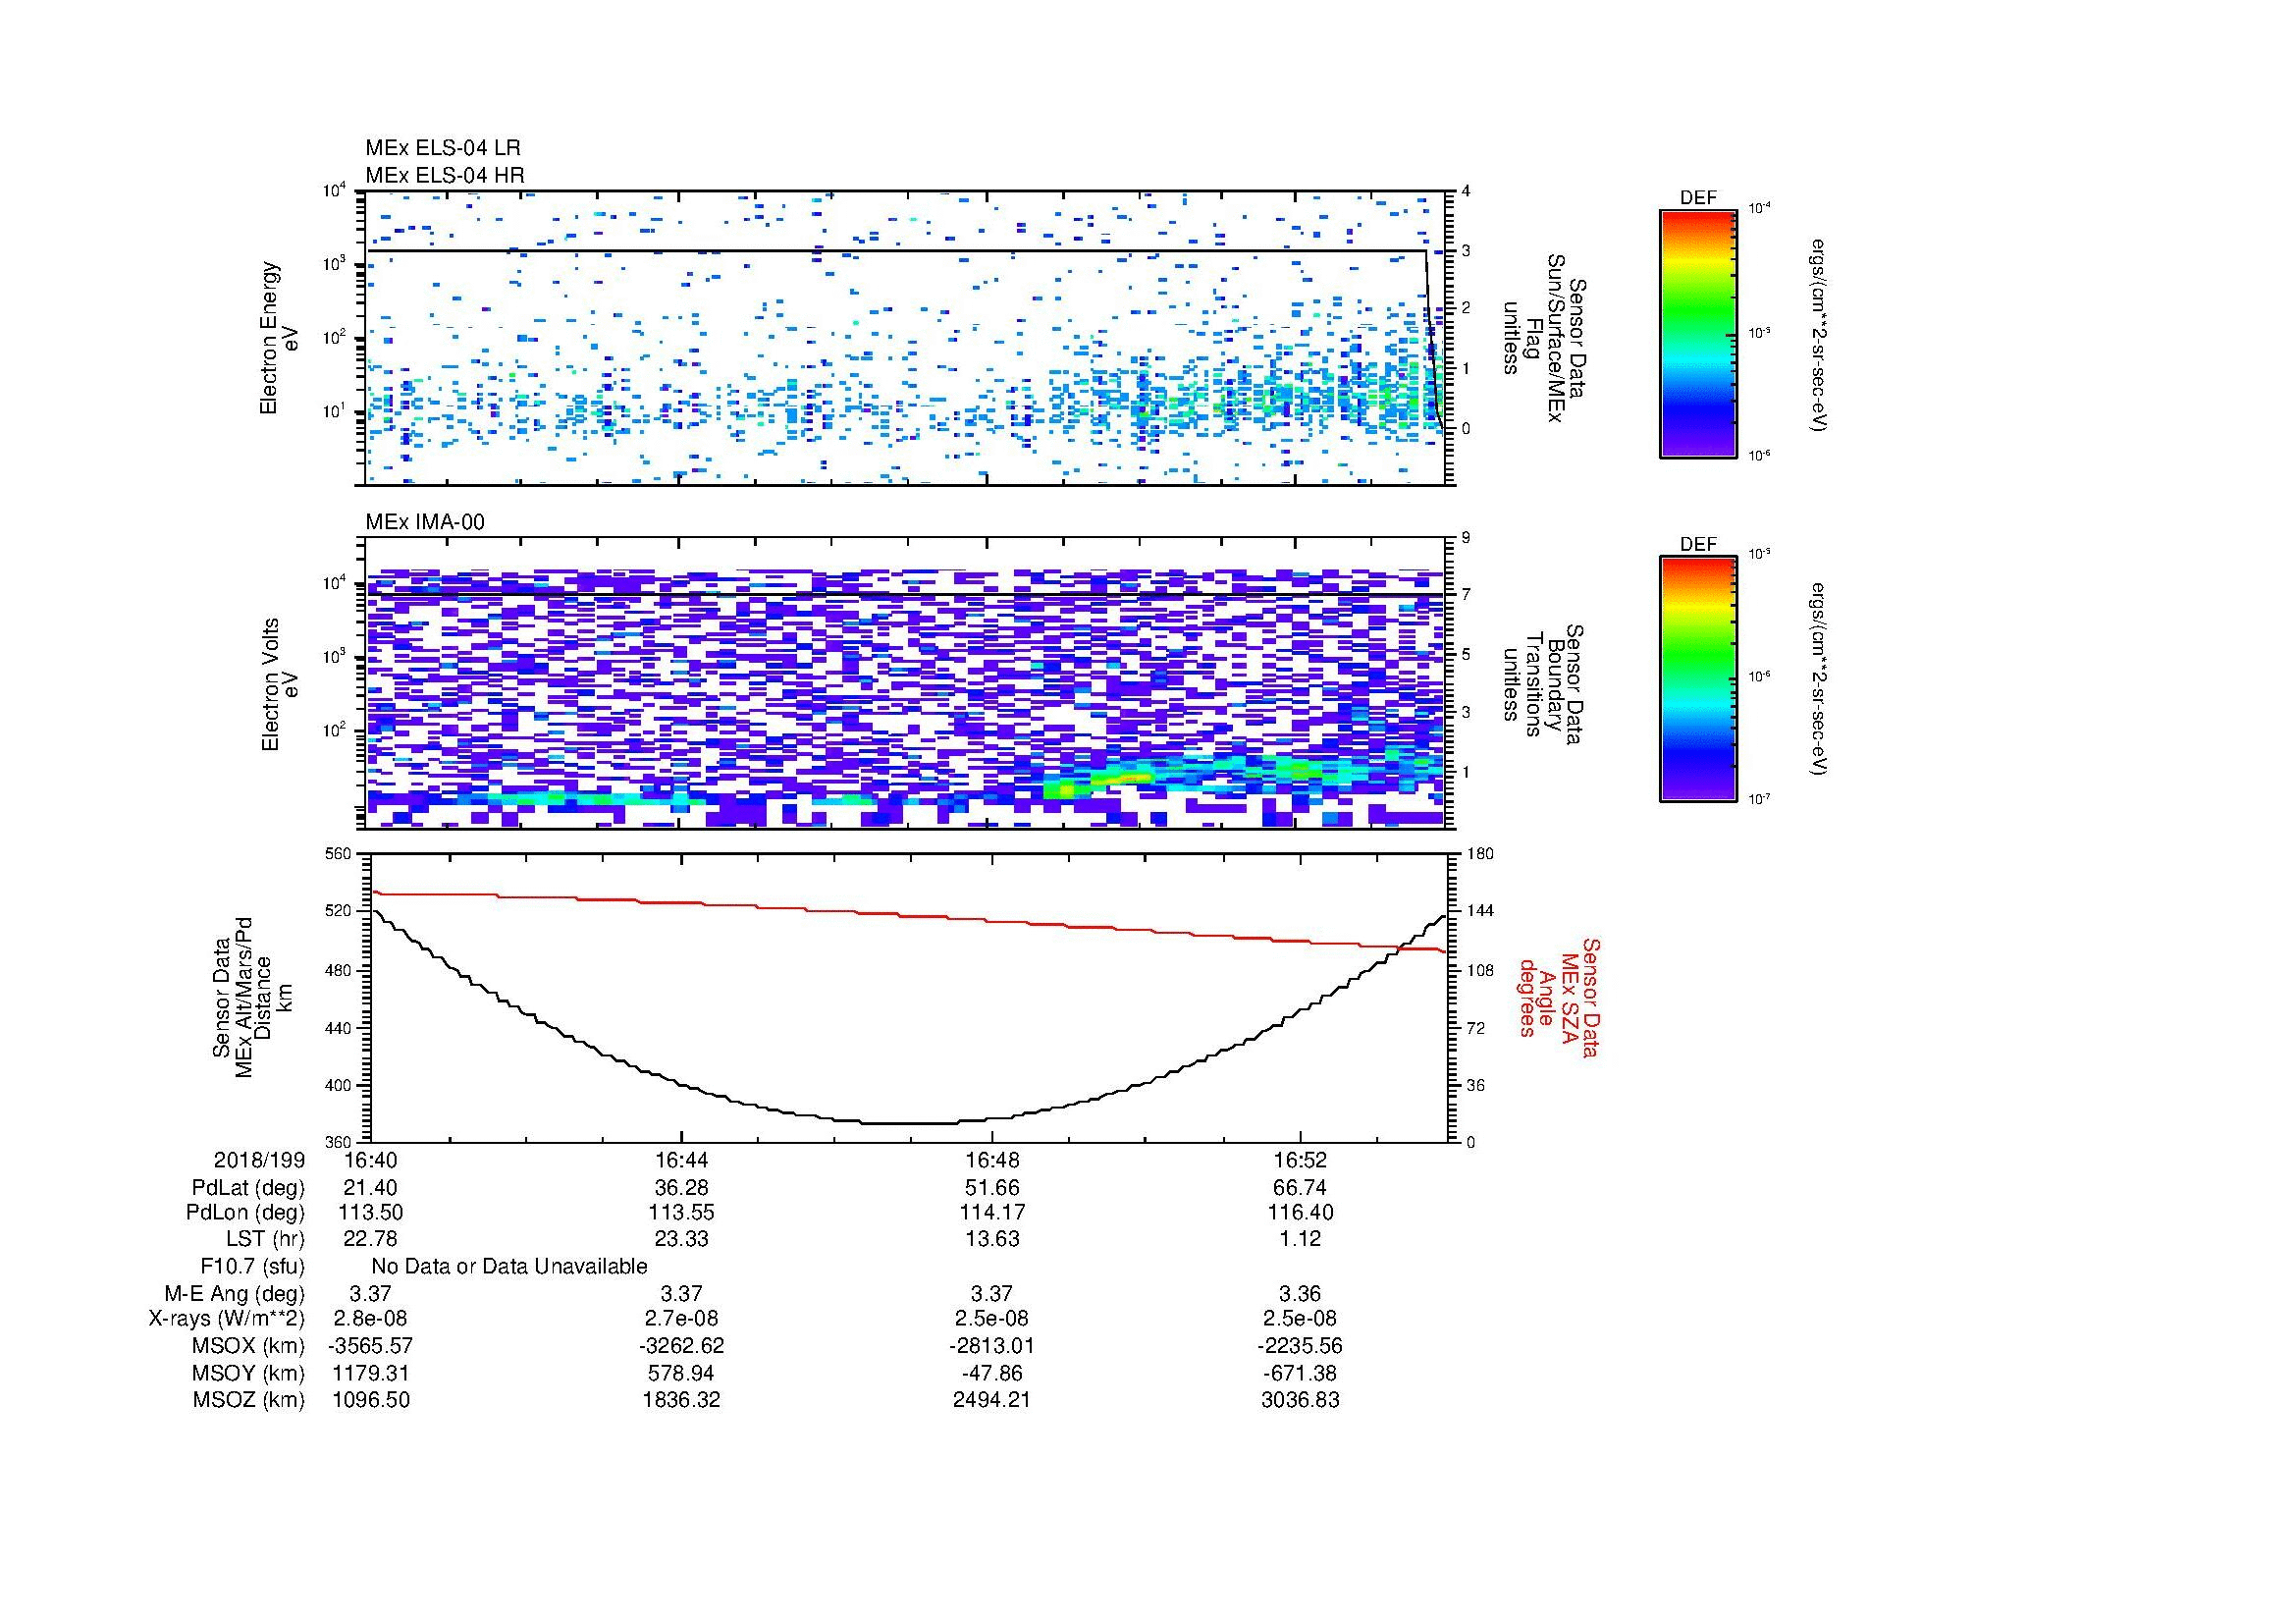Click the MSOX value -2235.56

tap(1300, 1346)
